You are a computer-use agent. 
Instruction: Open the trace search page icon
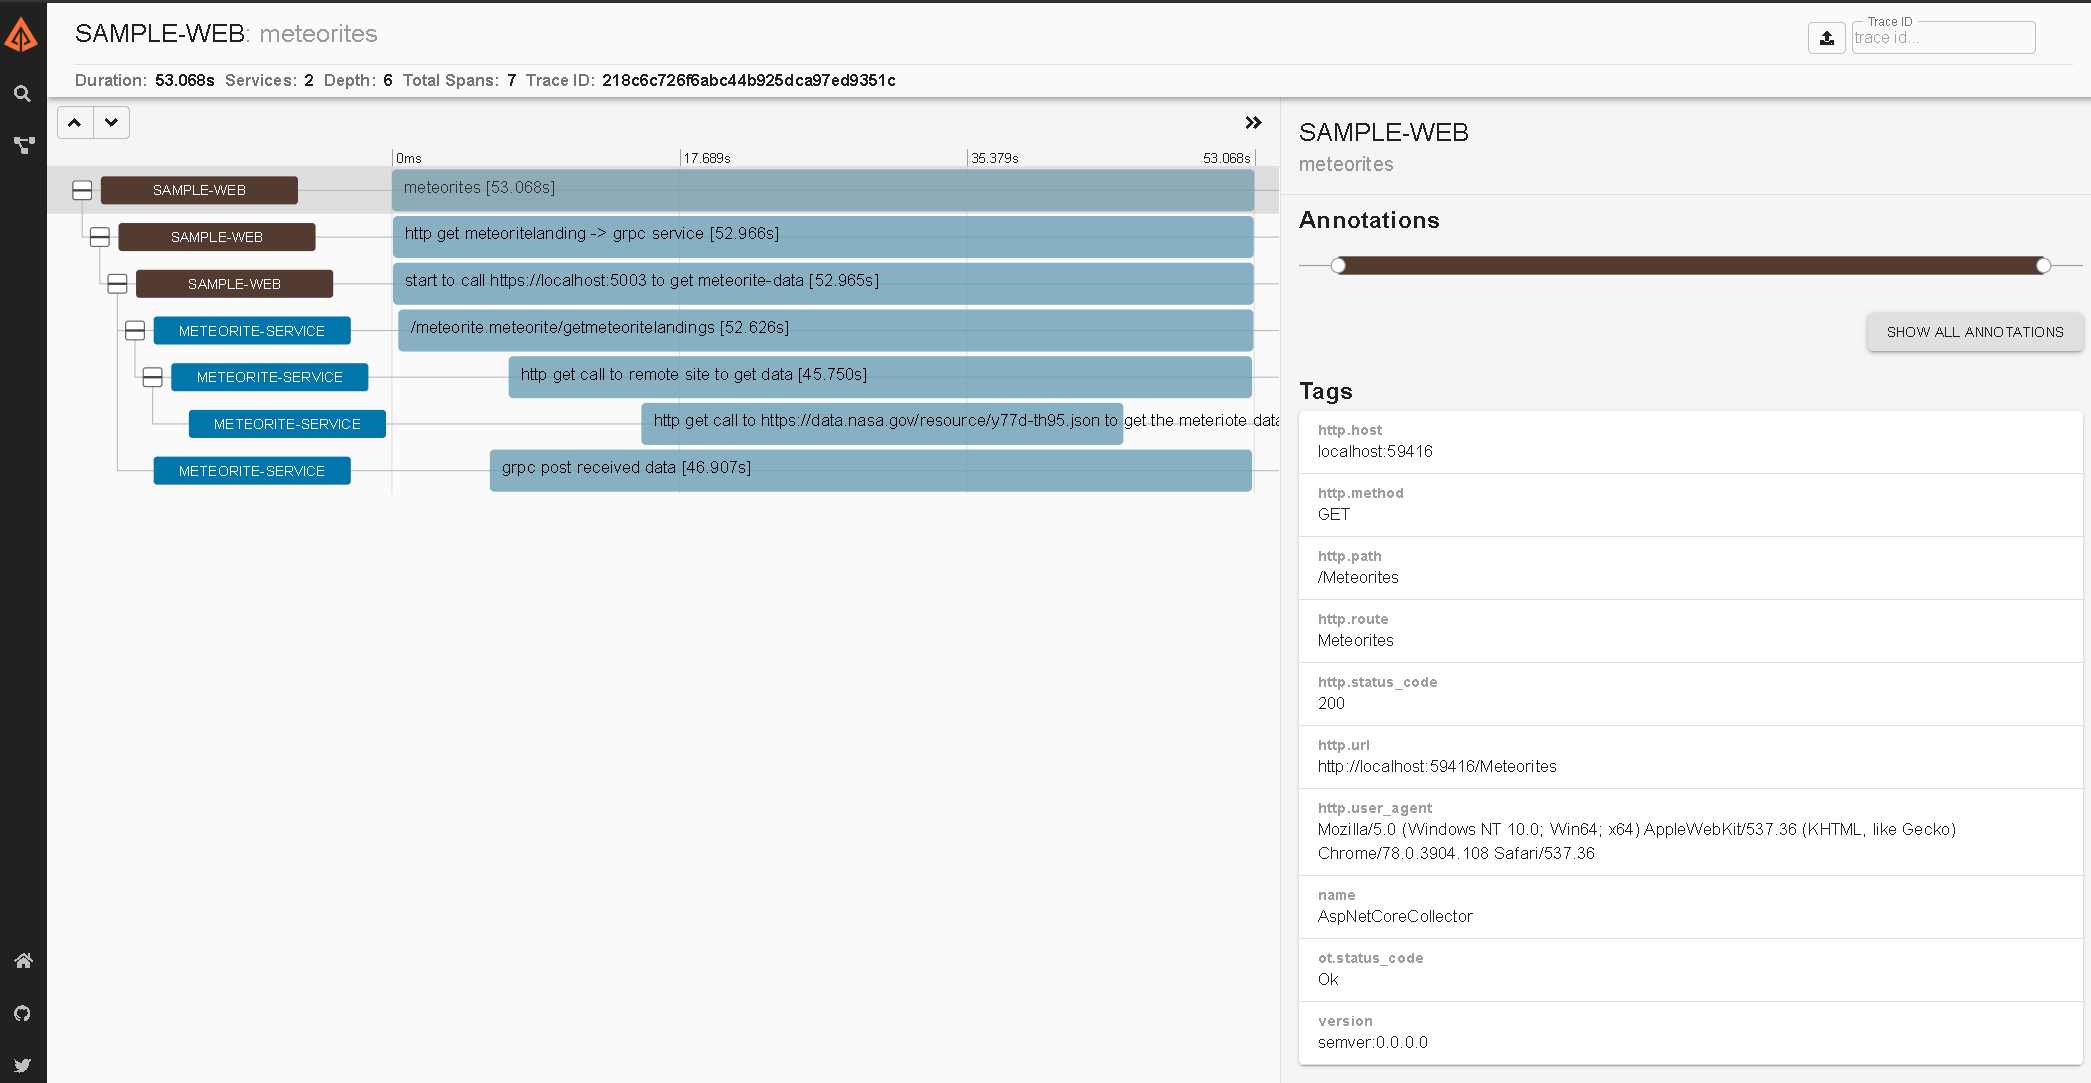[22, 94]
